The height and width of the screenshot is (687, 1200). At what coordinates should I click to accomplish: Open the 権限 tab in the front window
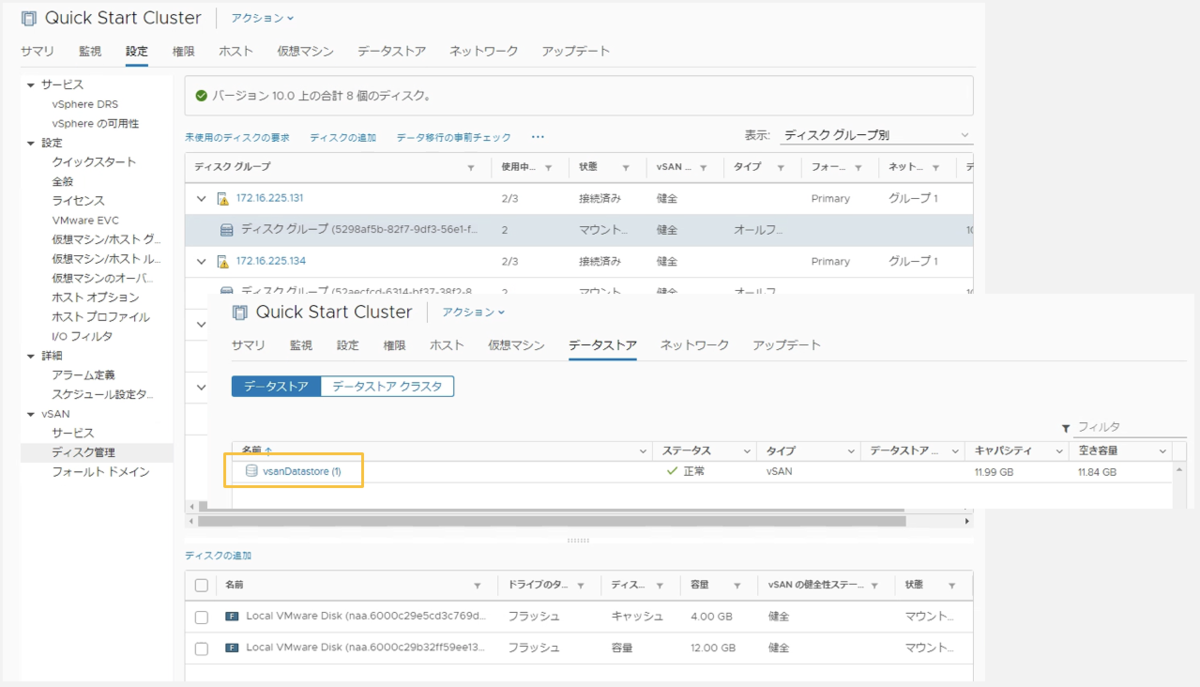[394, 345]
